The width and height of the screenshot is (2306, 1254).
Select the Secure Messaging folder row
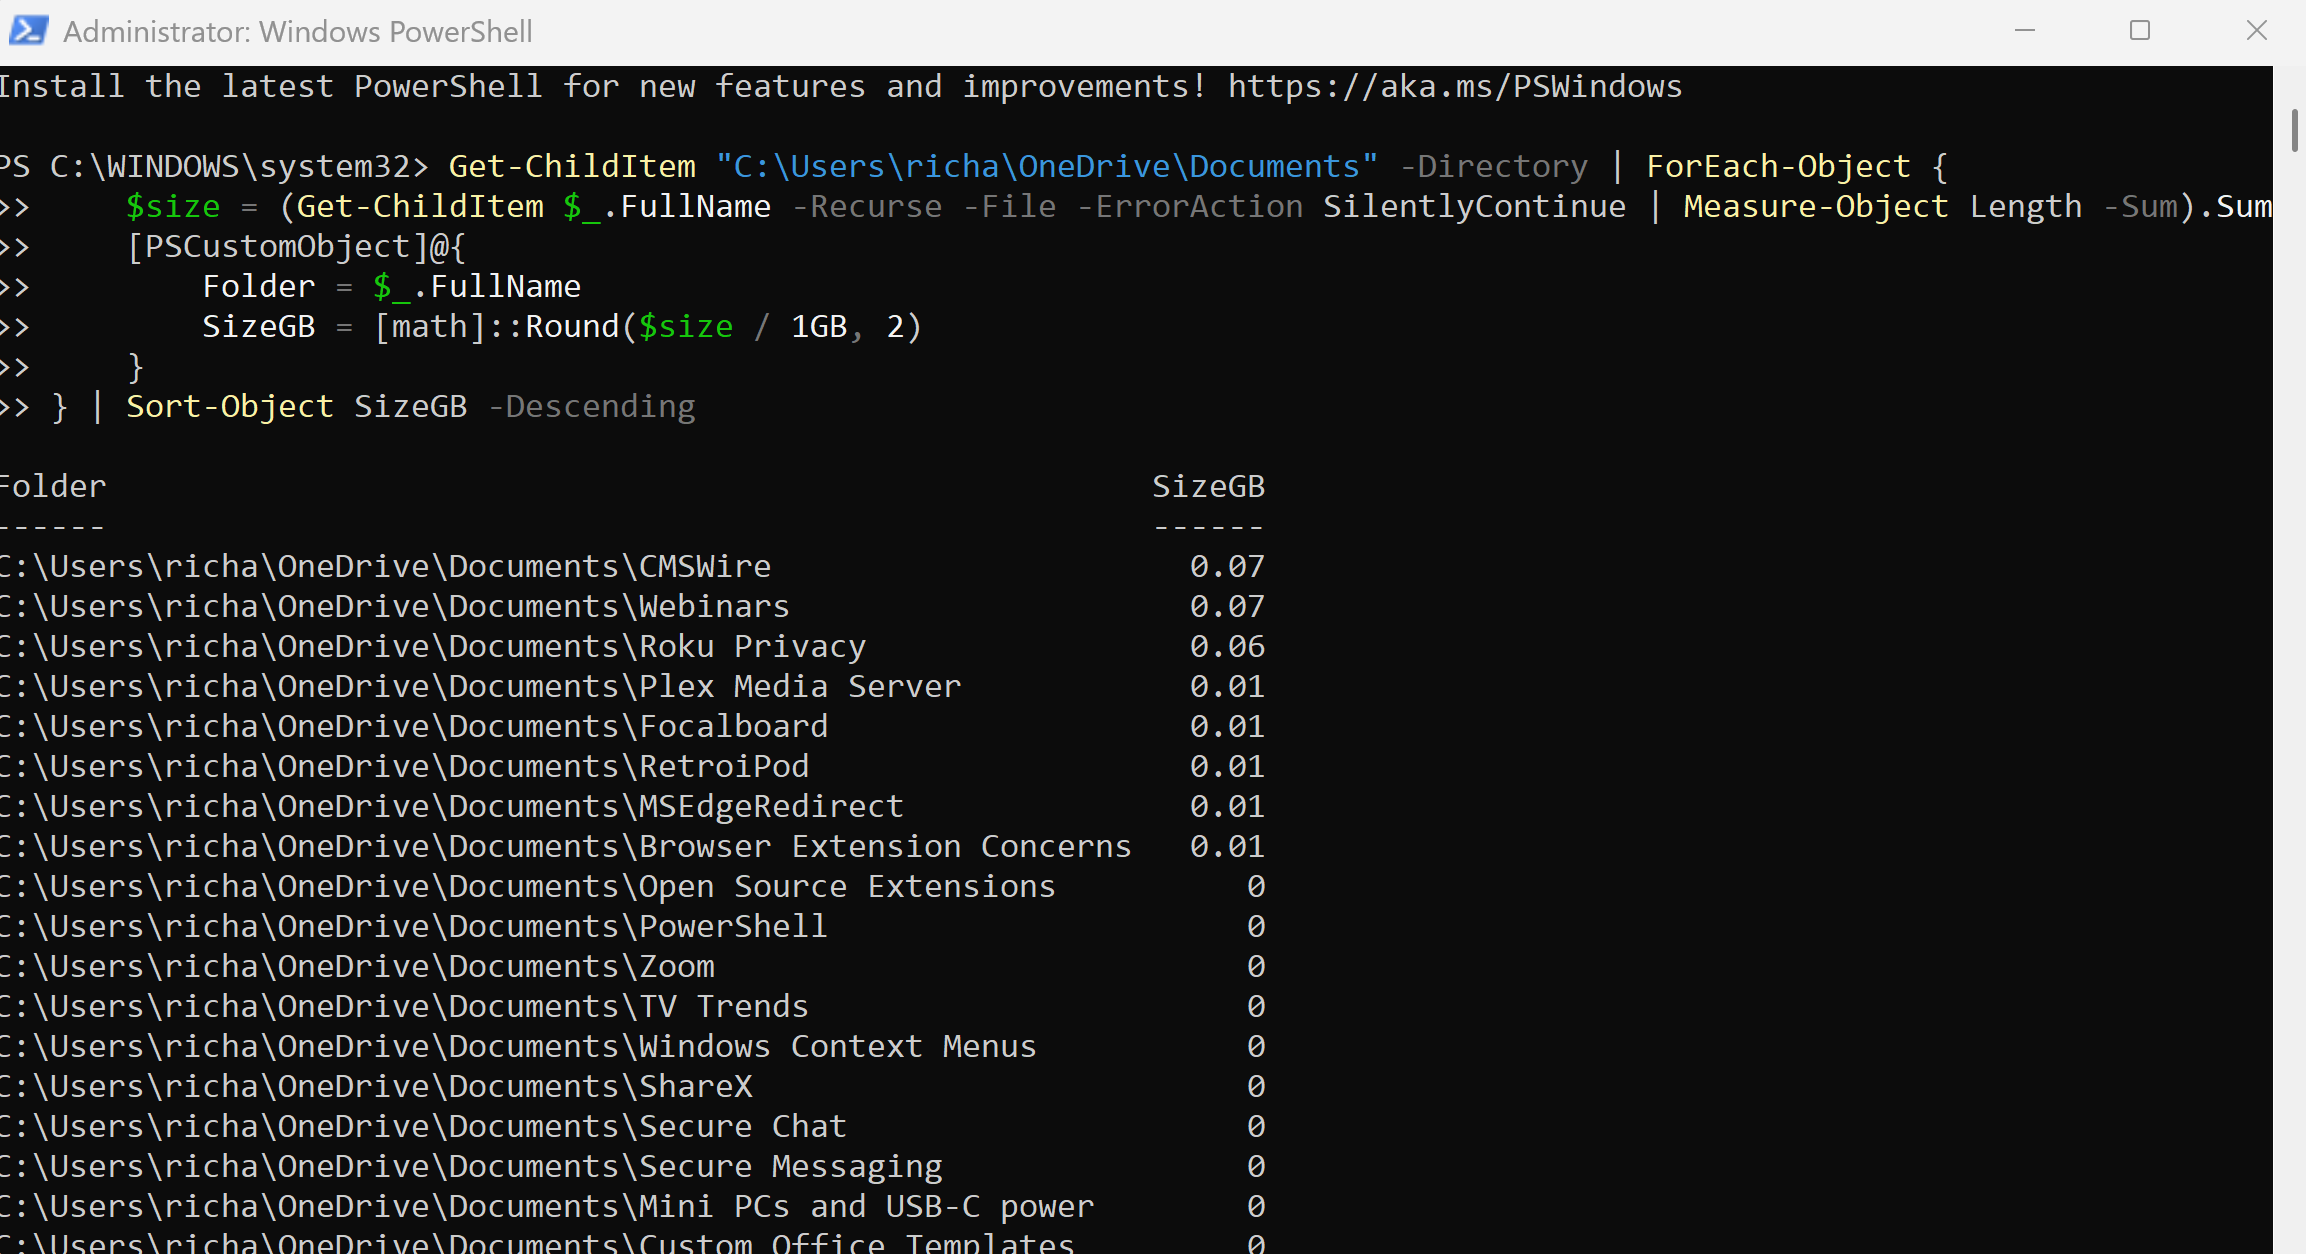[x=633, y=1167]
